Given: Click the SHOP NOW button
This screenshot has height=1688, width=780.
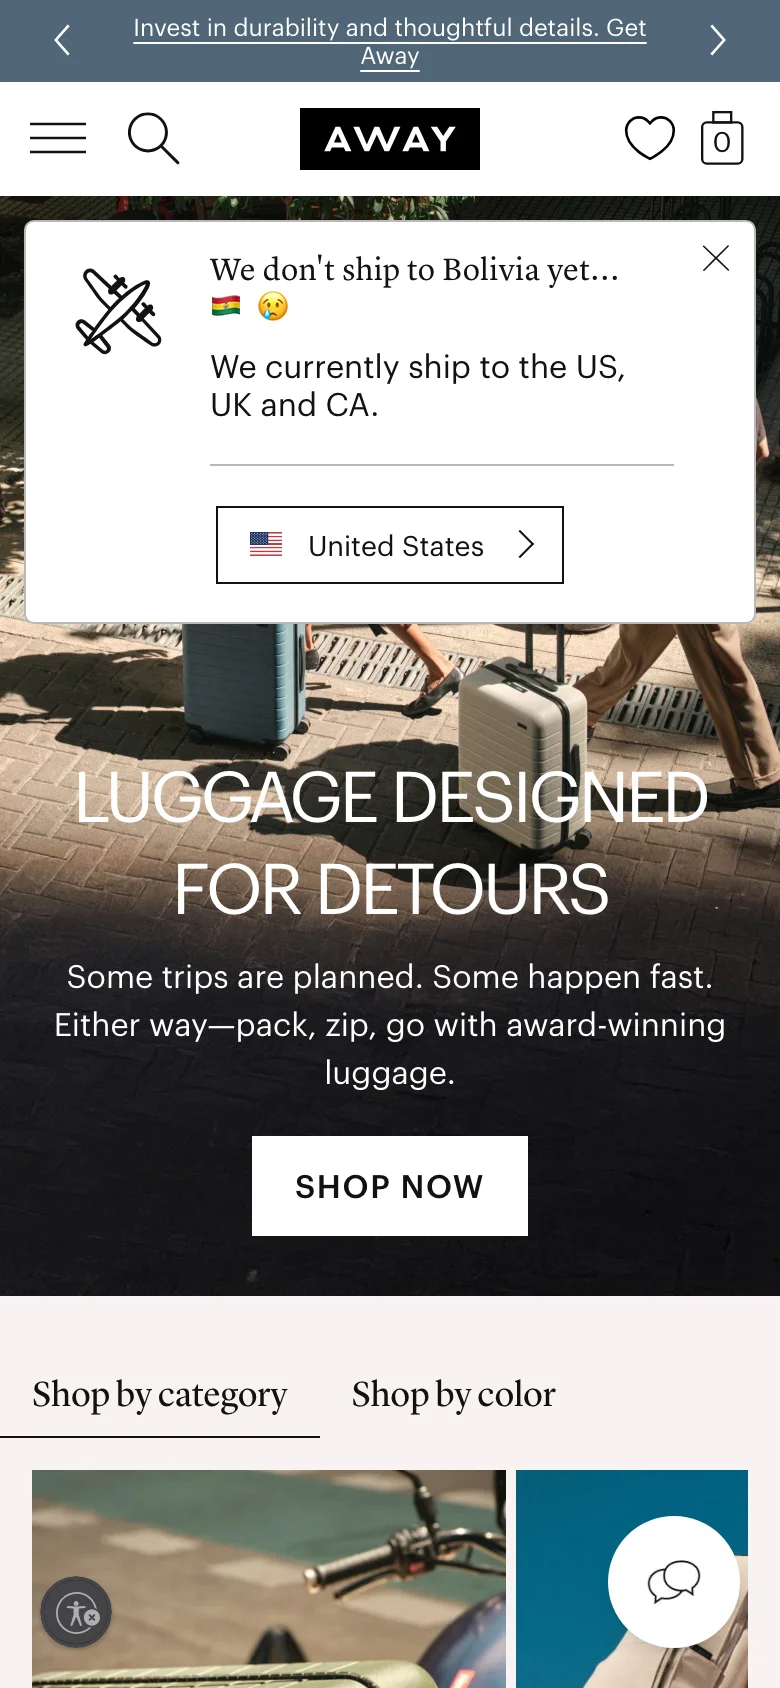Looking at the screenshot, I should click(x=390, y=1186).
